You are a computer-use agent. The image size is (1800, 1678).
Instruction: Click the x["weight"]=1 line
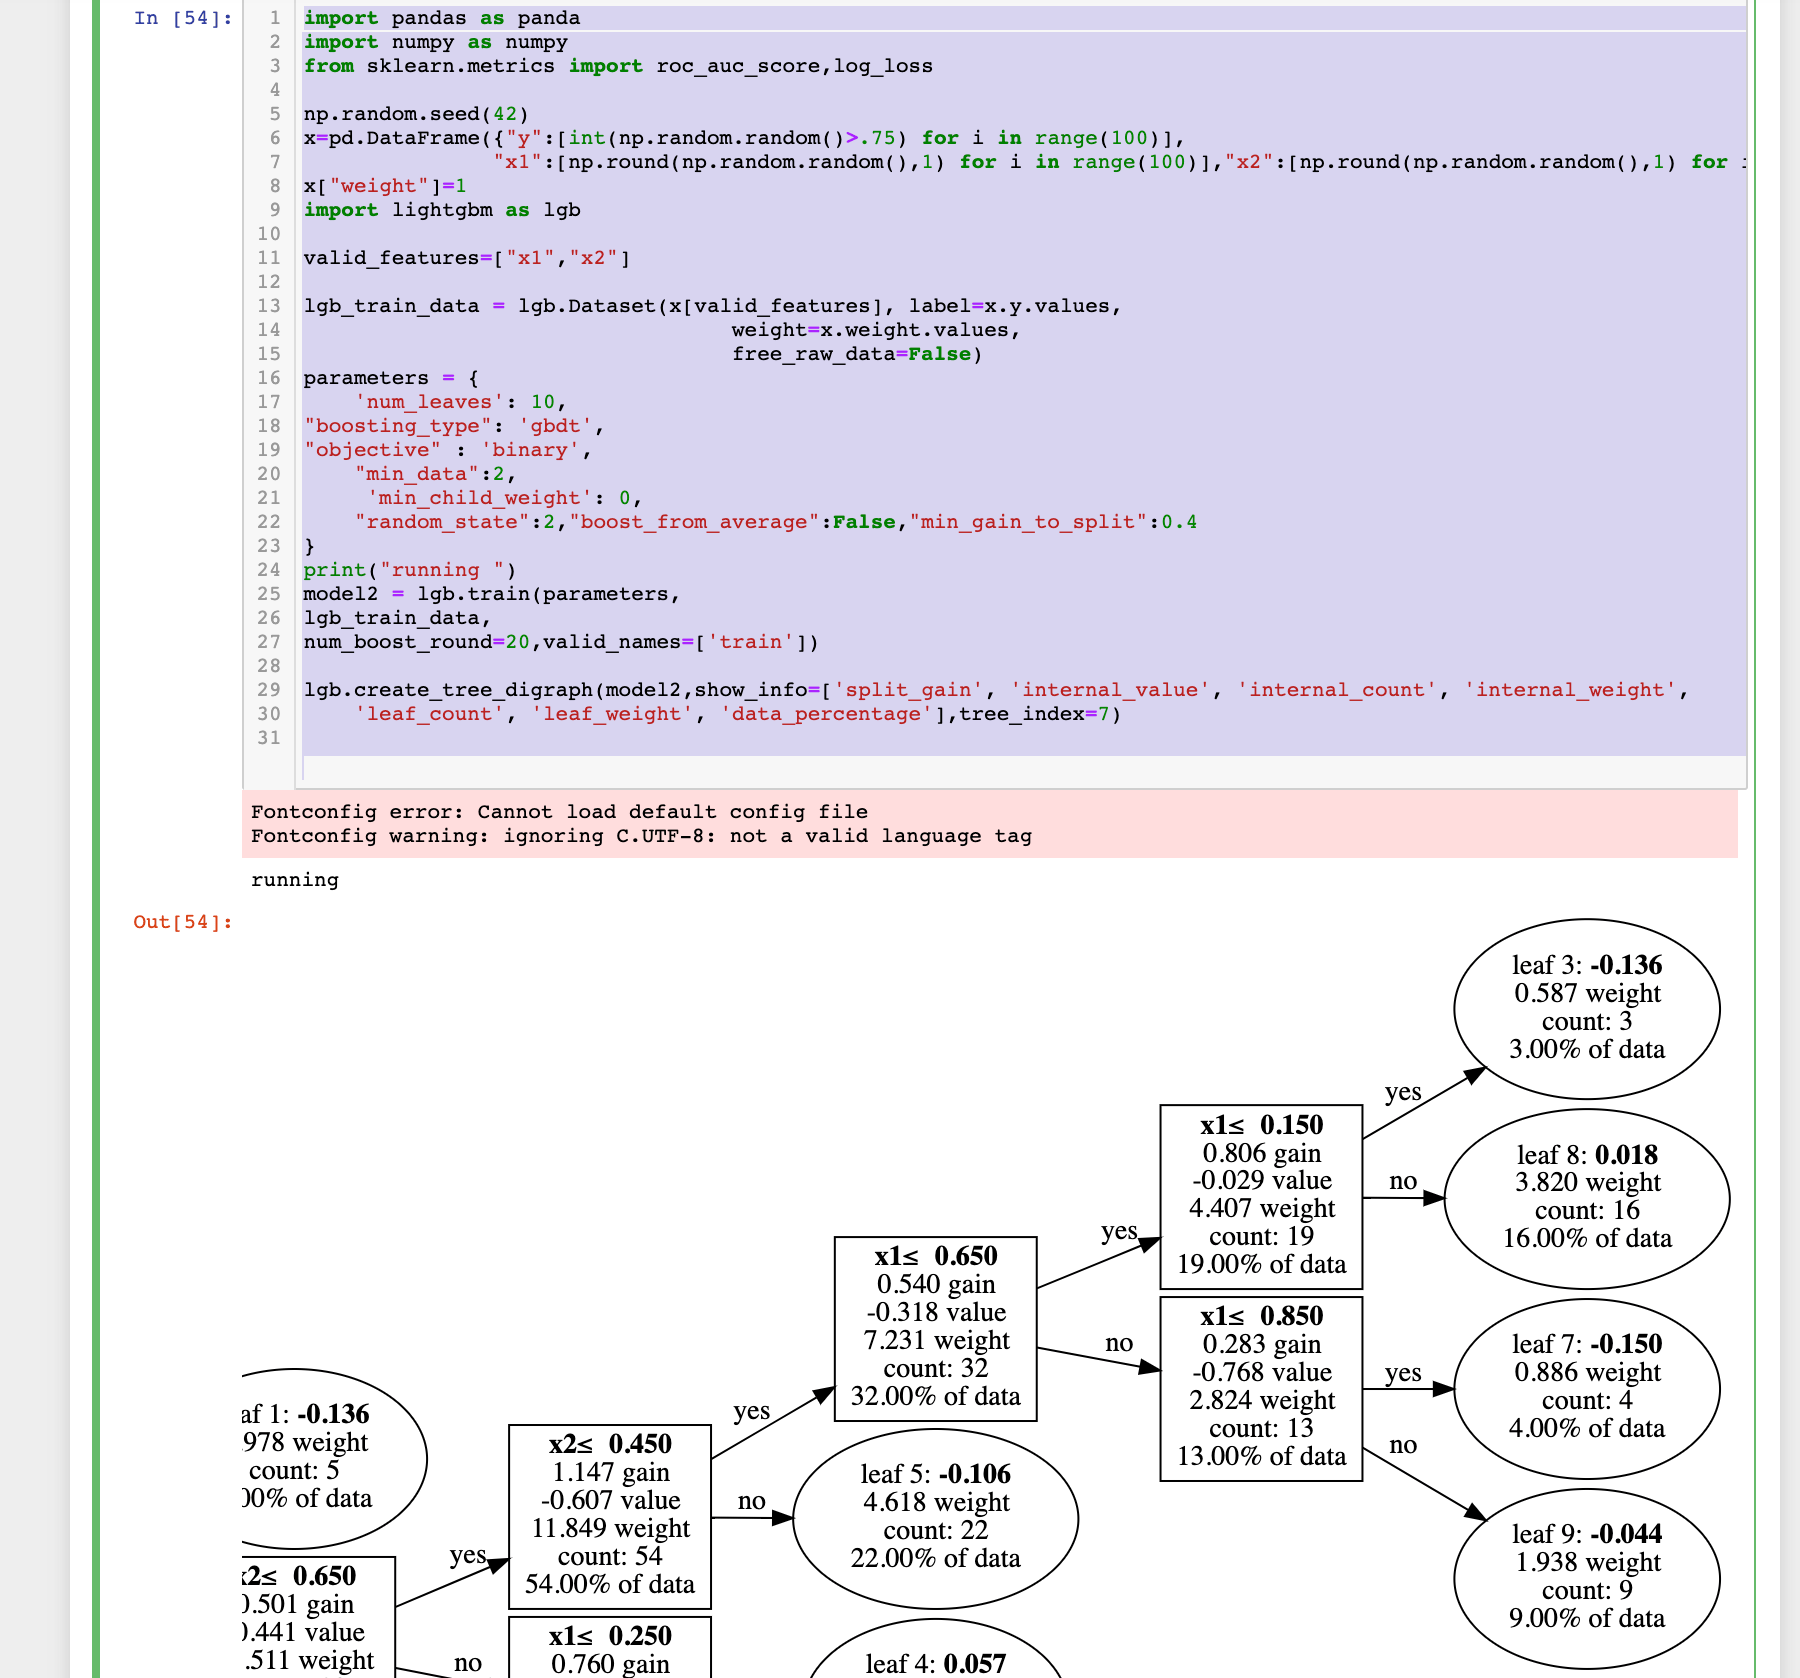point(385,186)
